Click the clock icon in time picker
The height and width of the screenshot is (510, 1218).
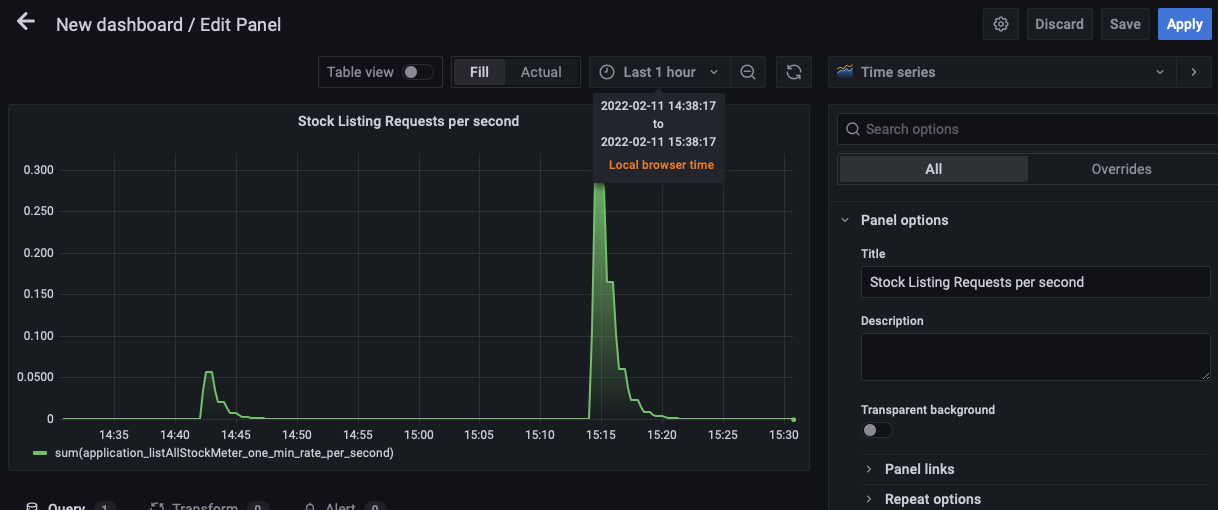[x=607, y=72]
